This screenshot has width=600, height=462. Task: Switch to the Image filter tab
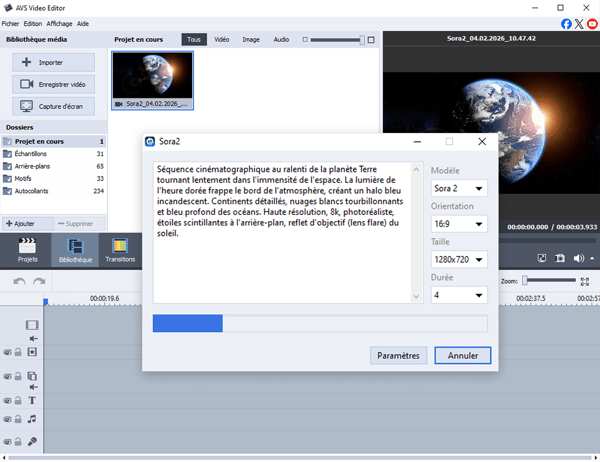pos(251,39)
